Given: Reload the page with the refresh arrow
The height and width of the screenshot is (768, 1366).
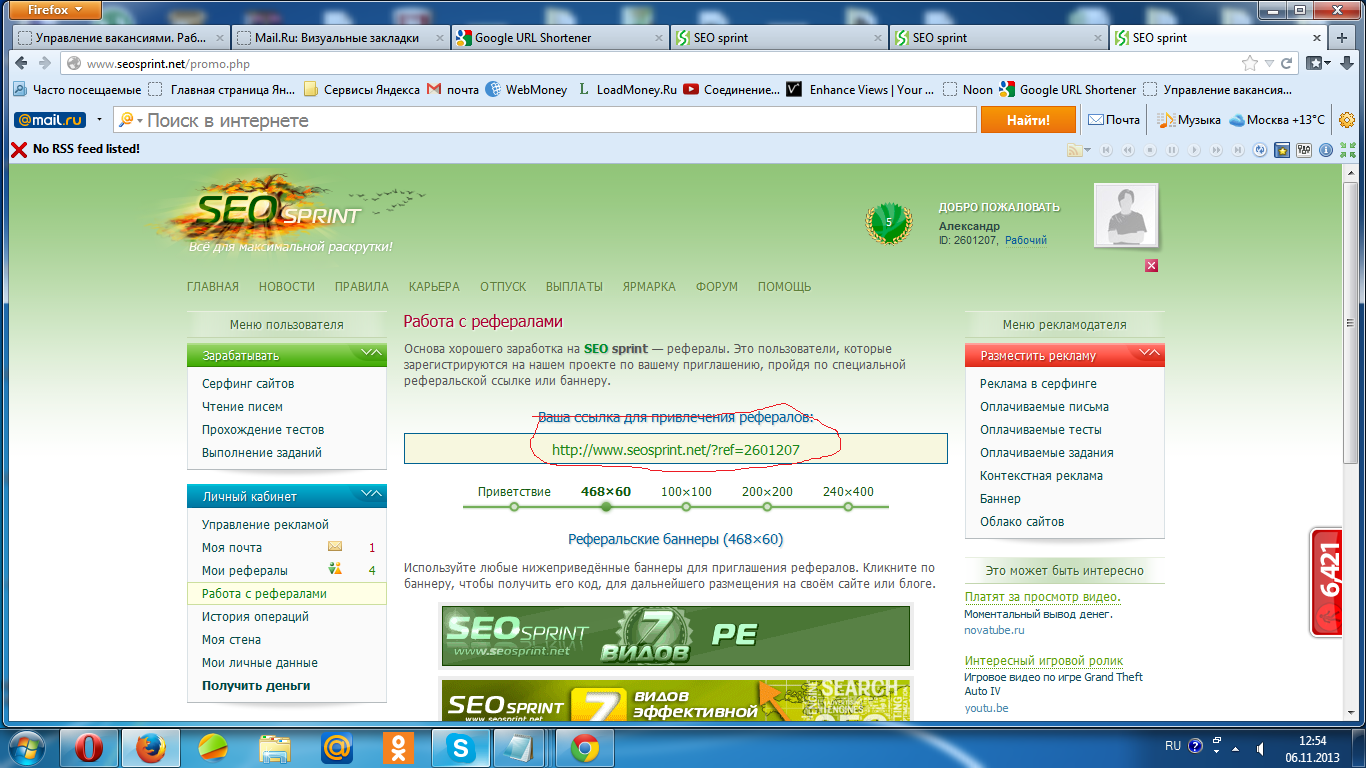Looking at the screenshot, I should pos(1286,63).
